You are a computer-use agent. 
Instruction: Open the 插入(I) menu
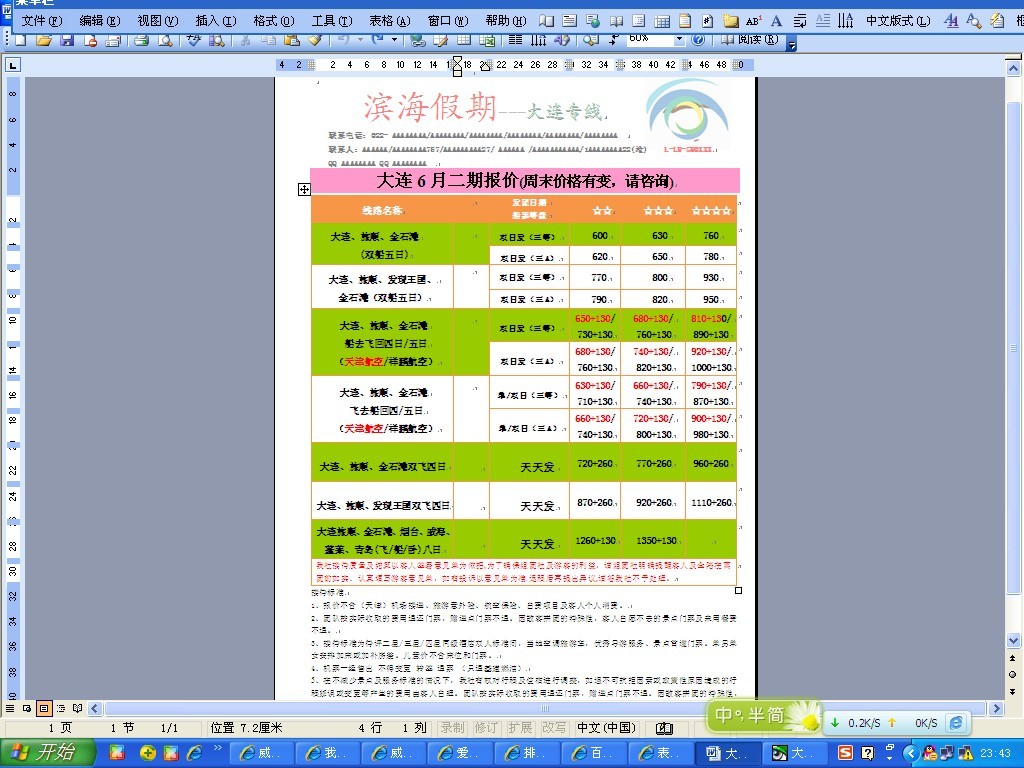(x=216, y=21)
